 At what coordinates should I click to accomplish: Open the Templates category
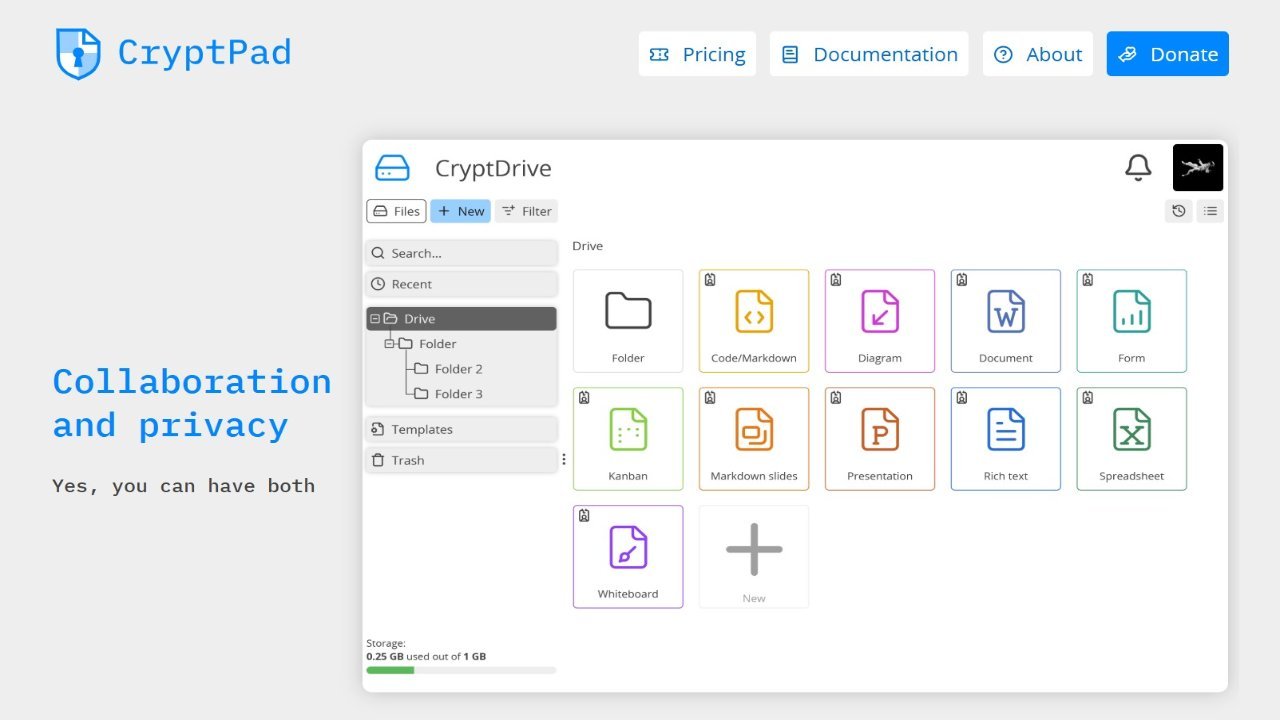[x=461, y=429]
